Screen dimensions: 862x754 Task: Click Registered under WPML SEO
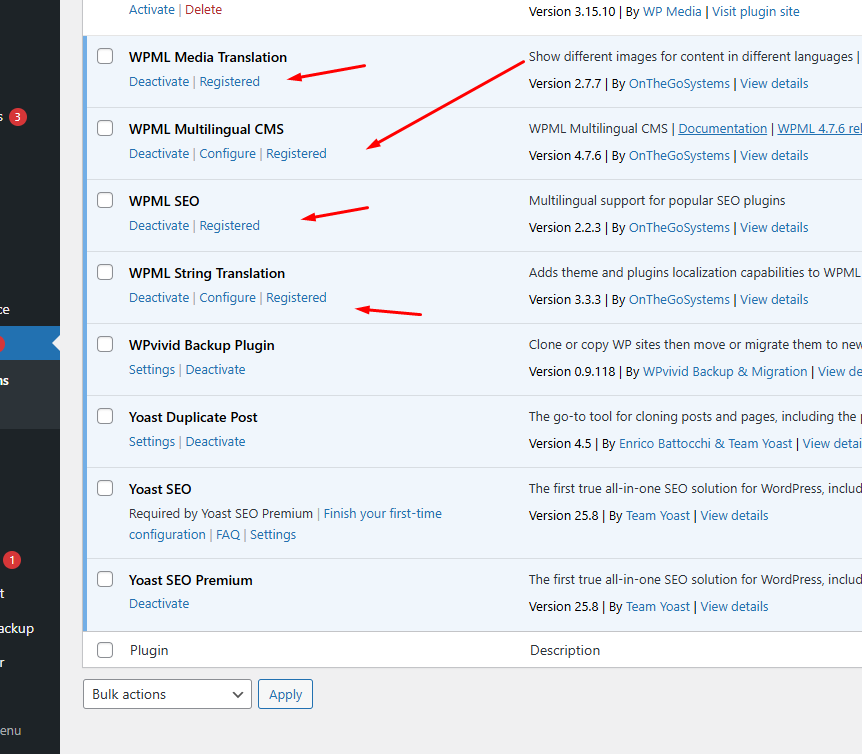[x=229, y=225]
